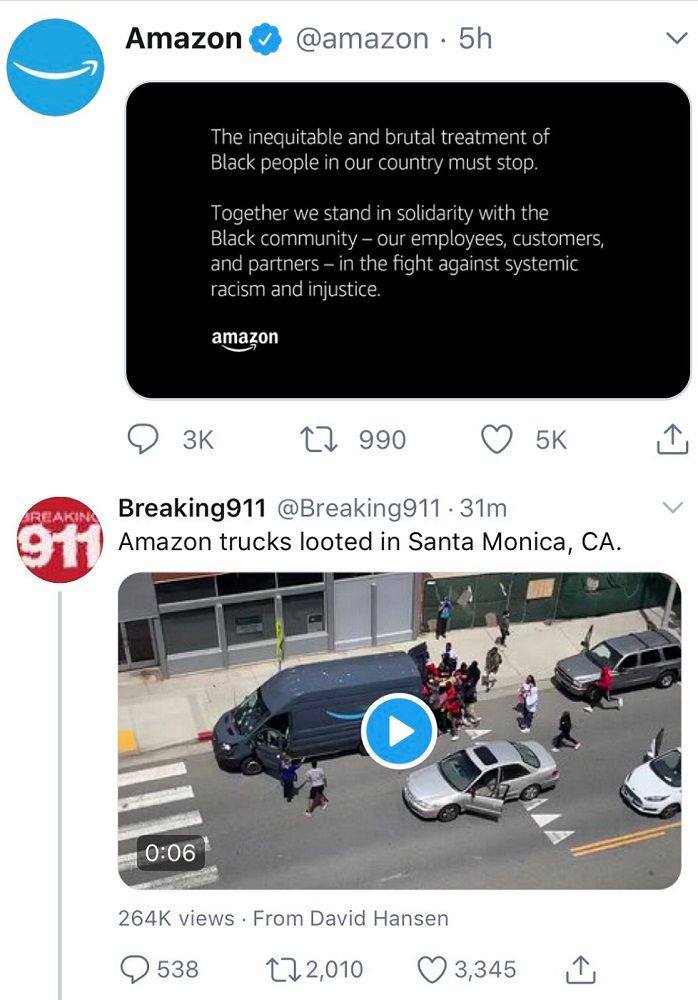Viewport: 698px width, 1000px height.
Task: Retweet the Amazon solidarity tweet
Action: 318,439
